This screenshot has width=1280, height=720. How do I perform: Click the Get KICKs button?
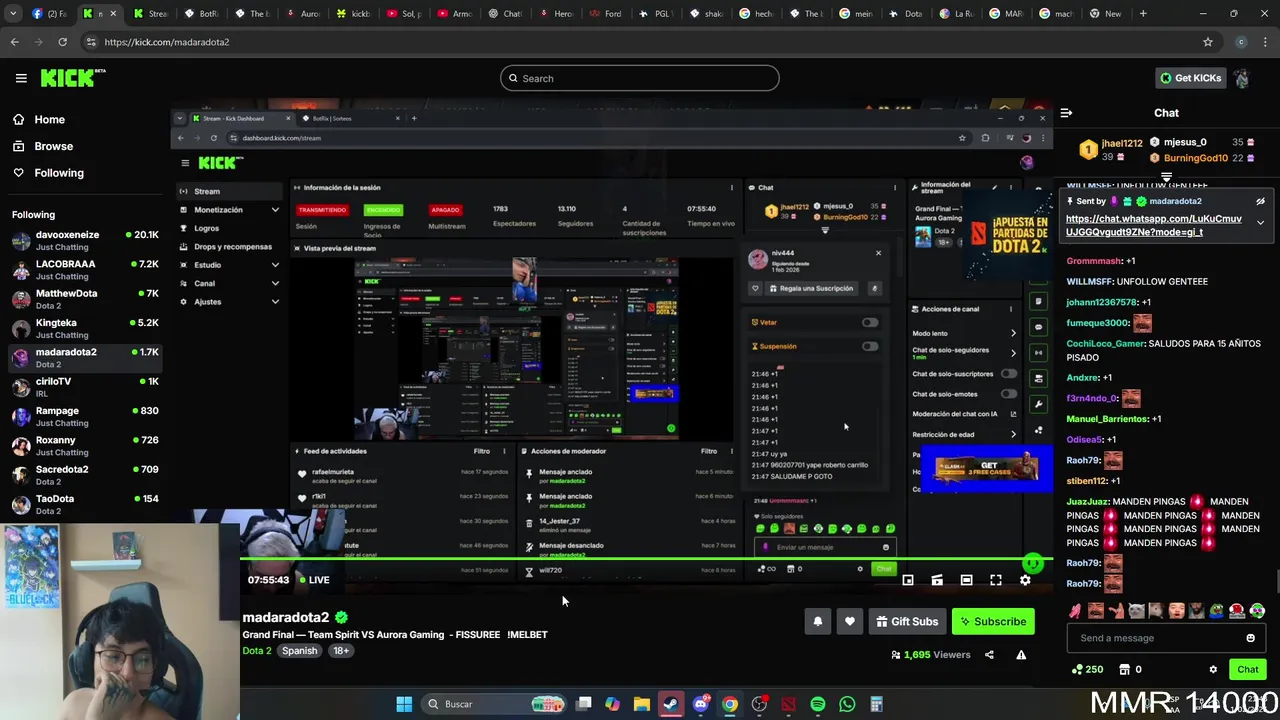[x=1190, y=78]
